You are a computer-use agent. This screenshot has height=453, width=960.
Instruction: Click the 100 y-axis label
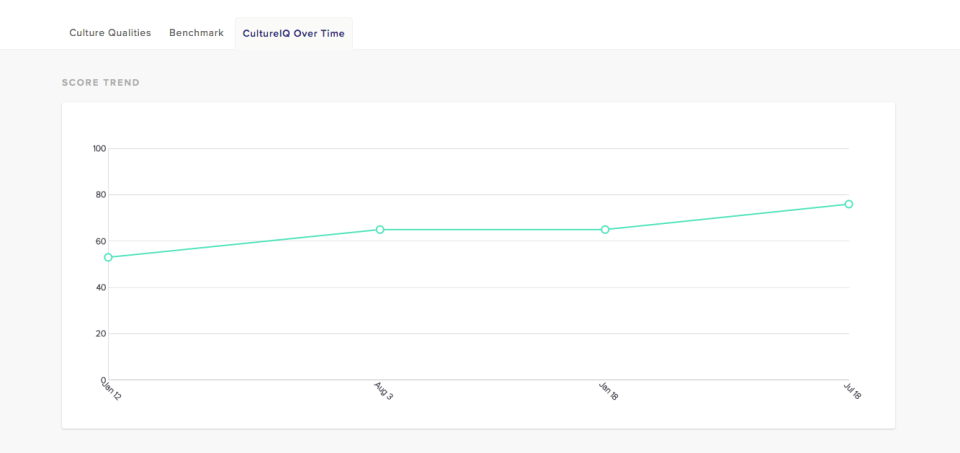(x=99, y=149)
